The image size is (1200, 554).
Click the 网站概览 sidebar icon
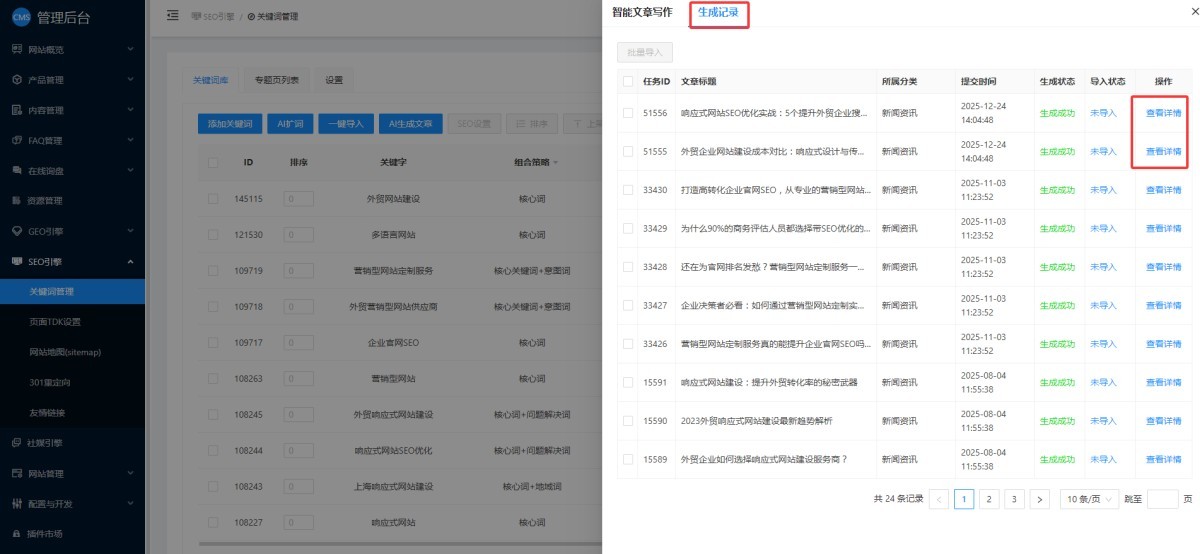[17, 49]
